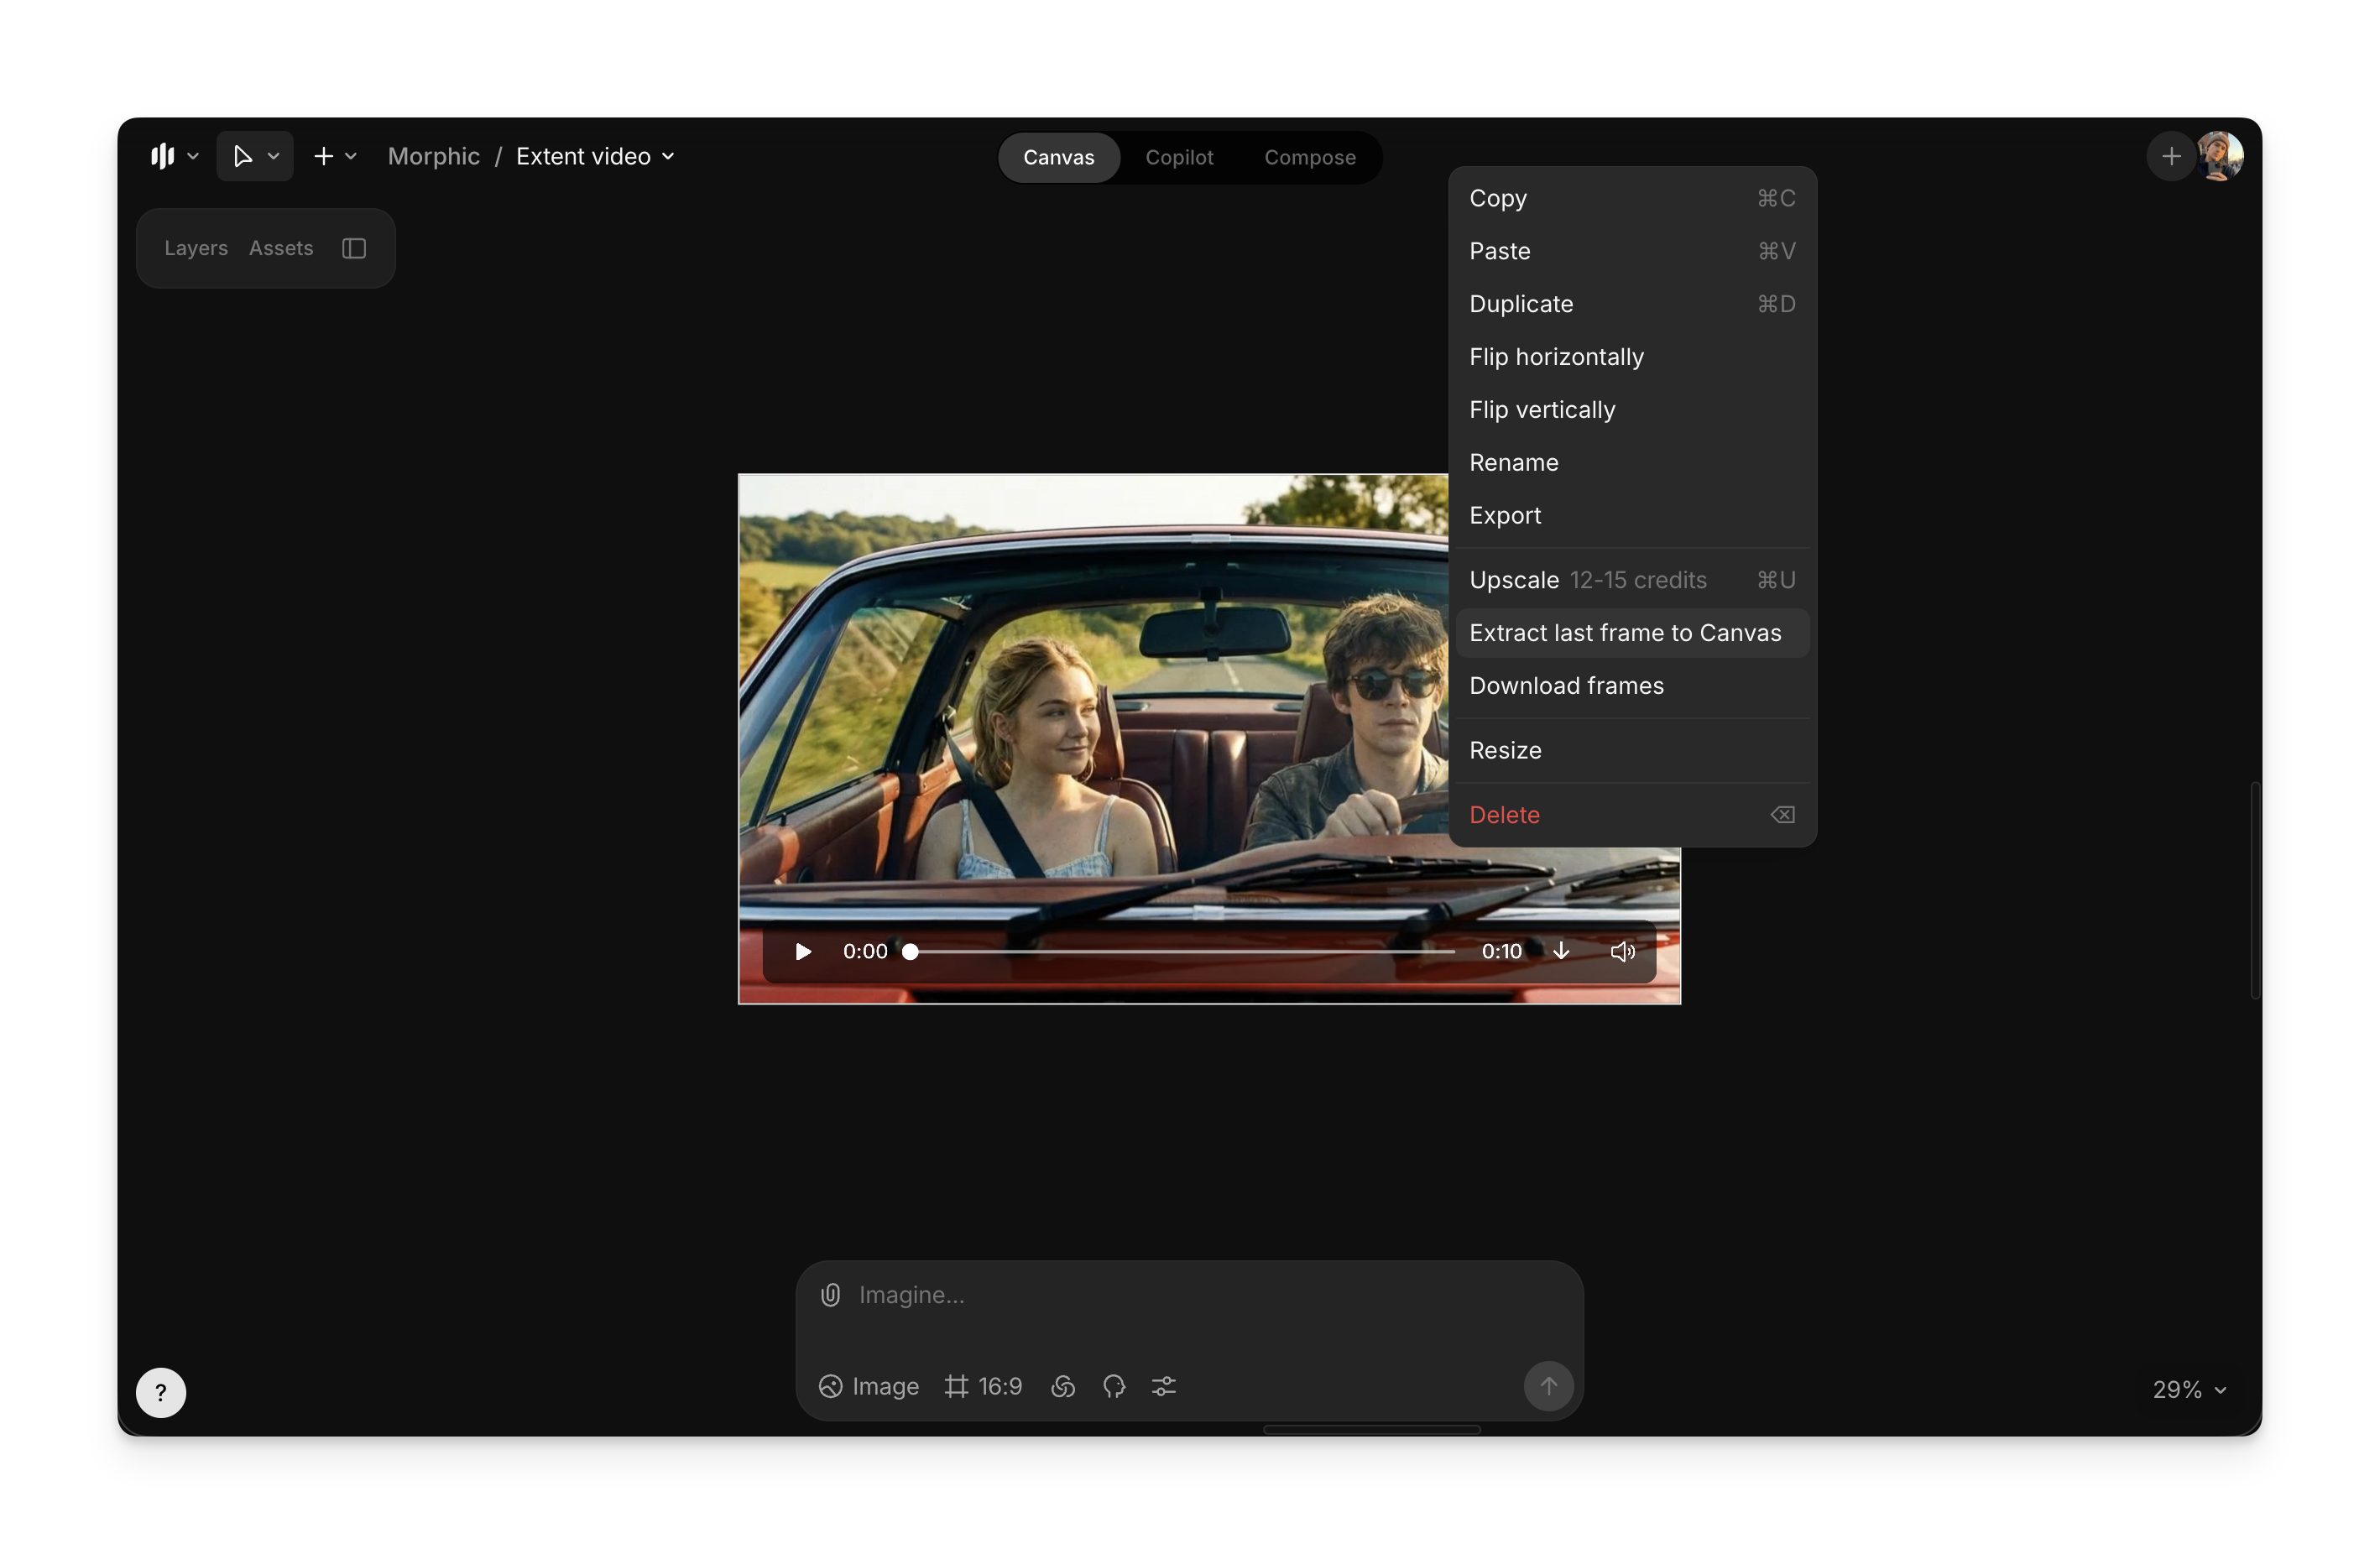Screen dimensions: 2380x1554
Task: Mute the video with the speaker icon
Action: point(1622,951)
